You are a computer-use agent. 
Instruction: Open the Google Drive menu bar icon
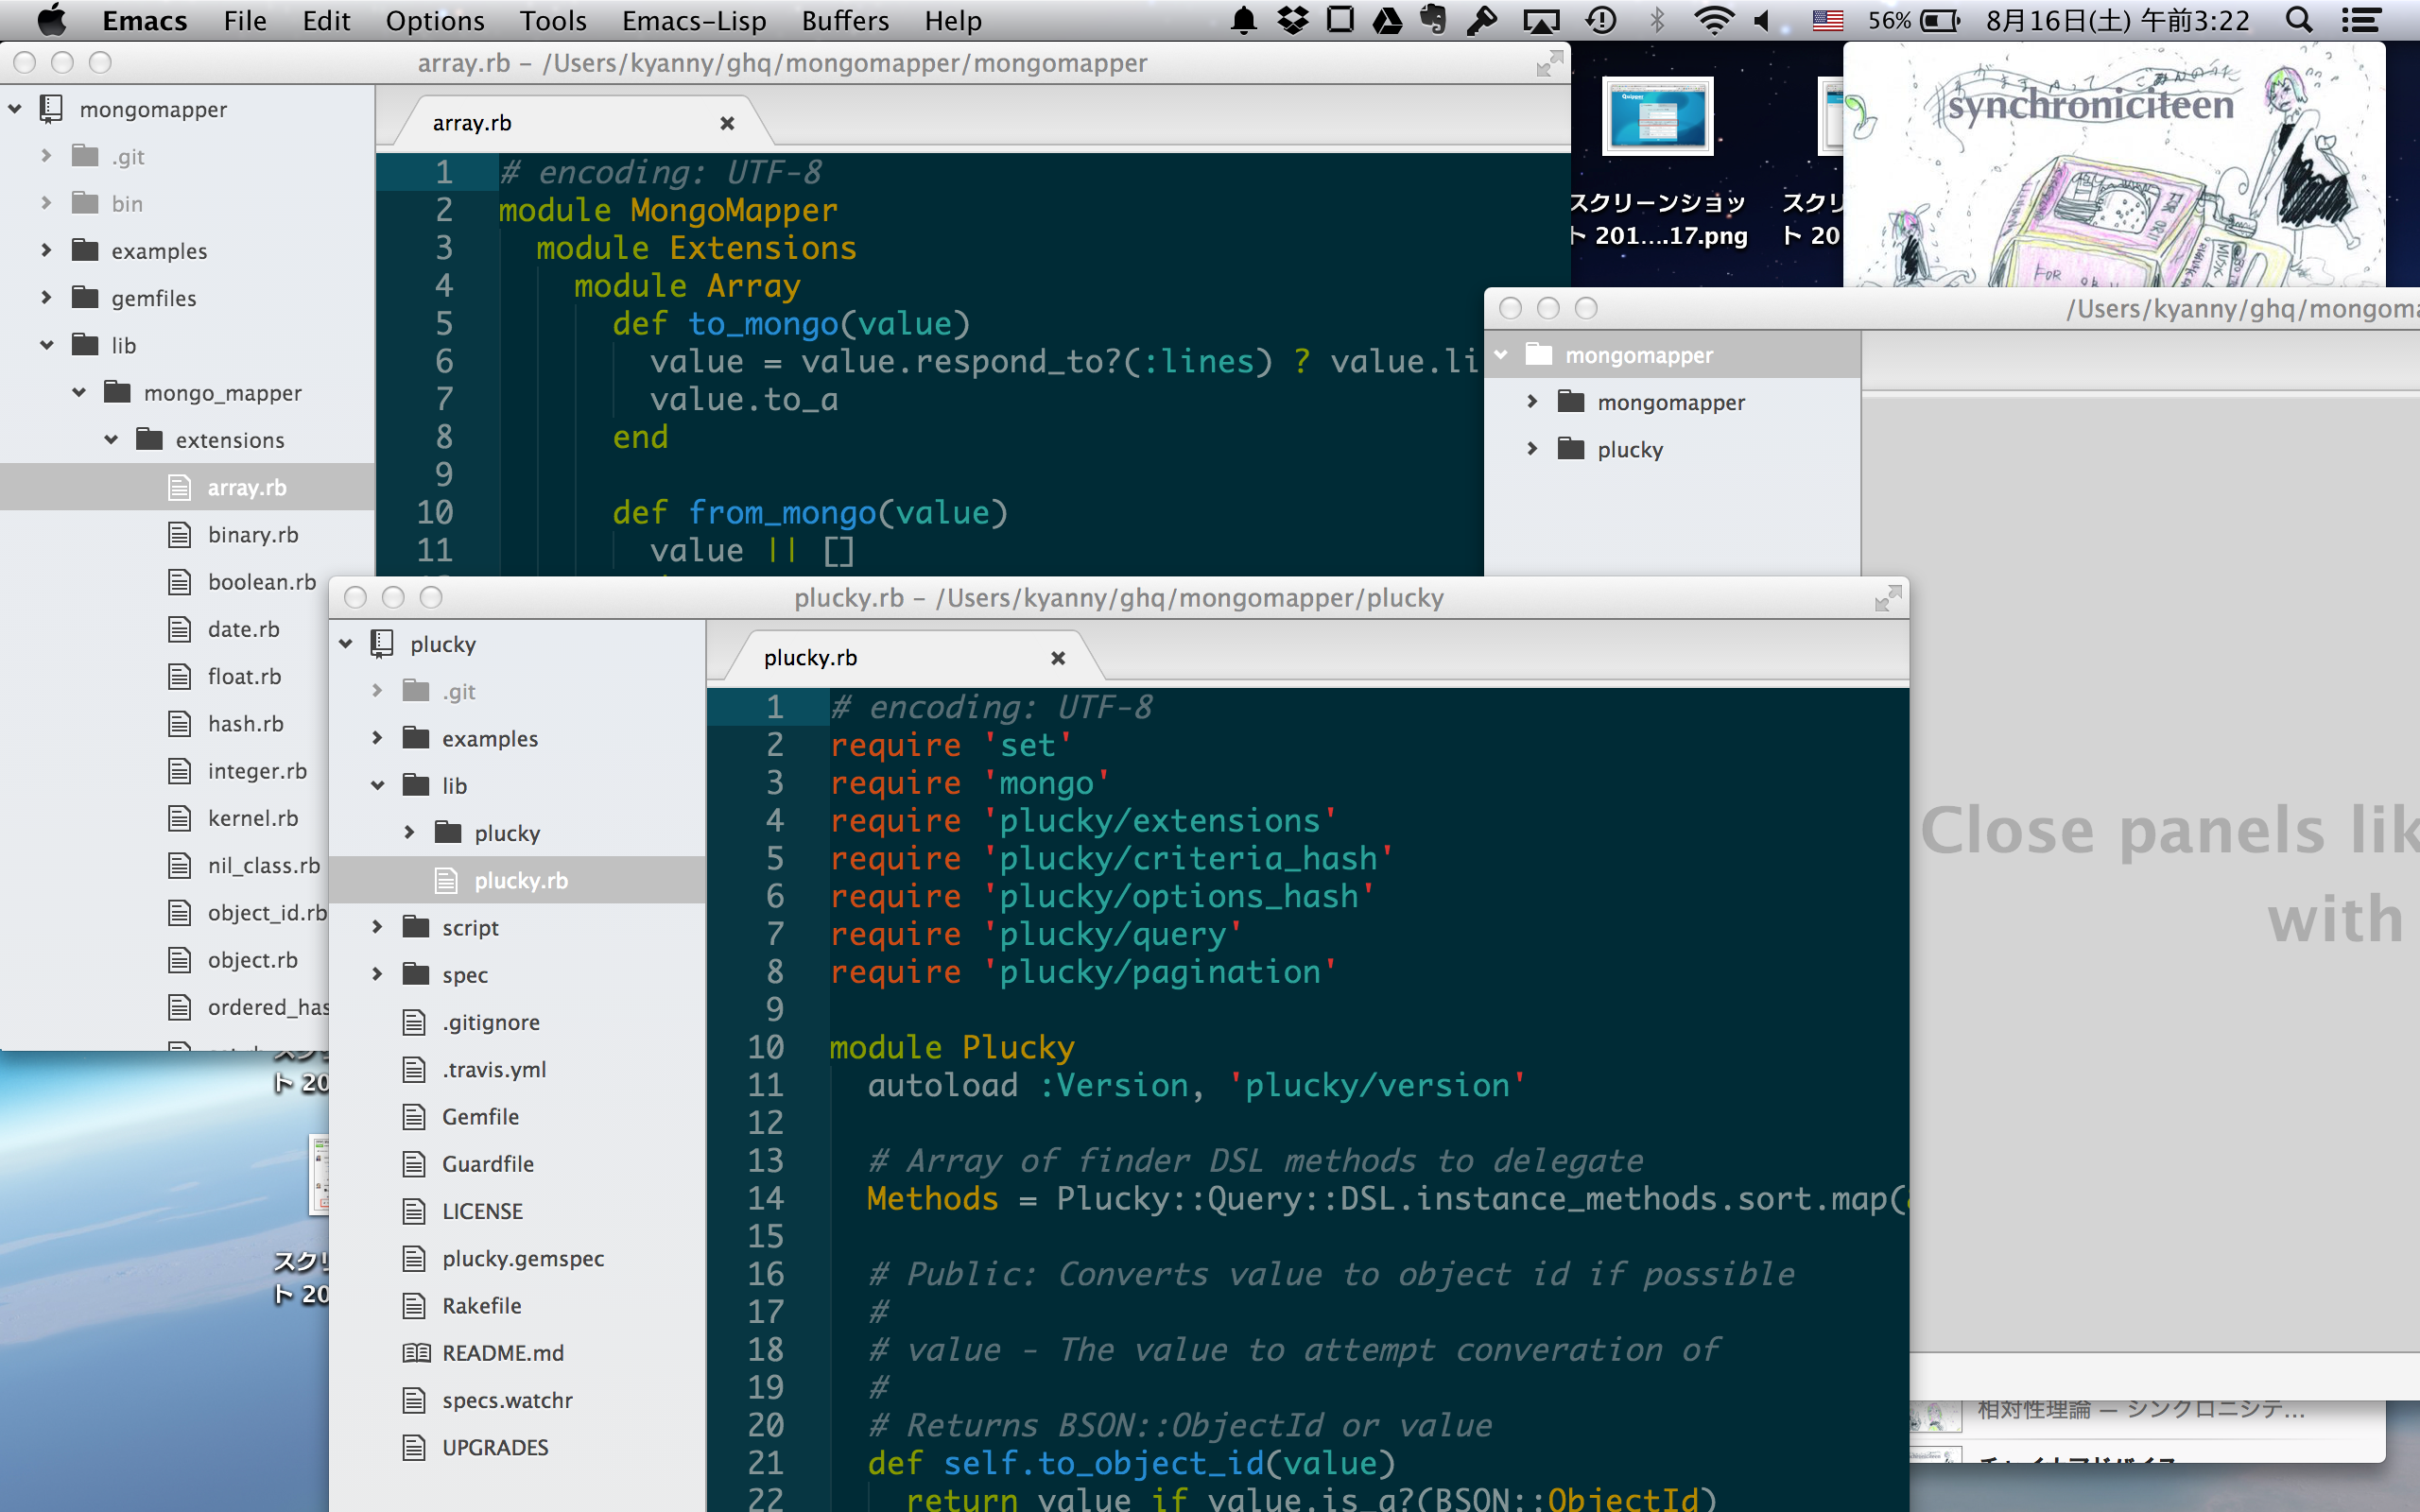(x=1387, y=20)
